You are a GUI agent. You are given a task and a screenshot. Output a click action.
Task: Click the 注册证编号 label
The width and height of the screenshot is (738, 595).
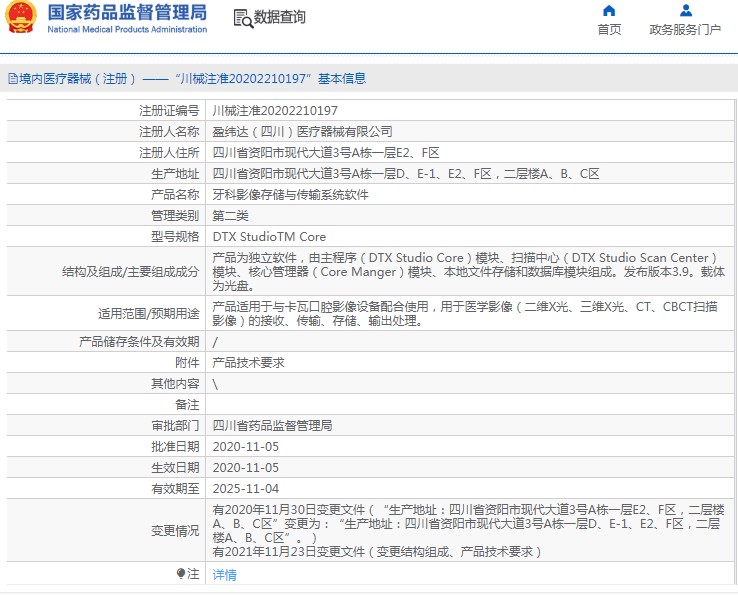click(x=169, y=111)
